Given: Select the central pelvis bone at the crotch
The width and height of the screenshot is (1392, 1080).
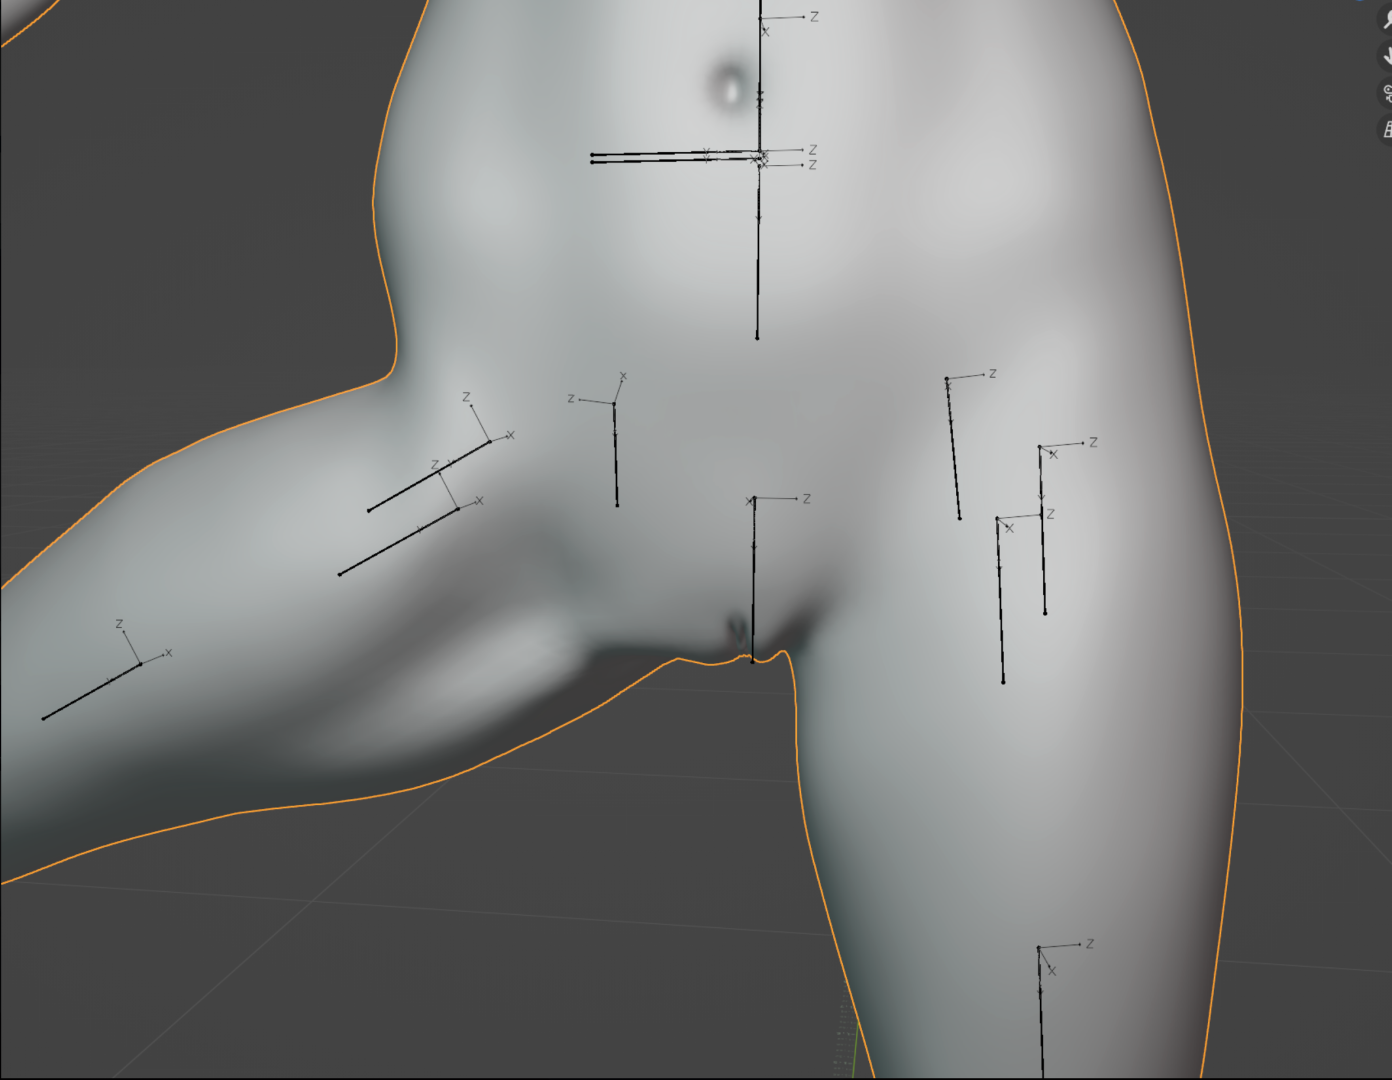Looking at the screenshot, I should click(x=754, y=580).
